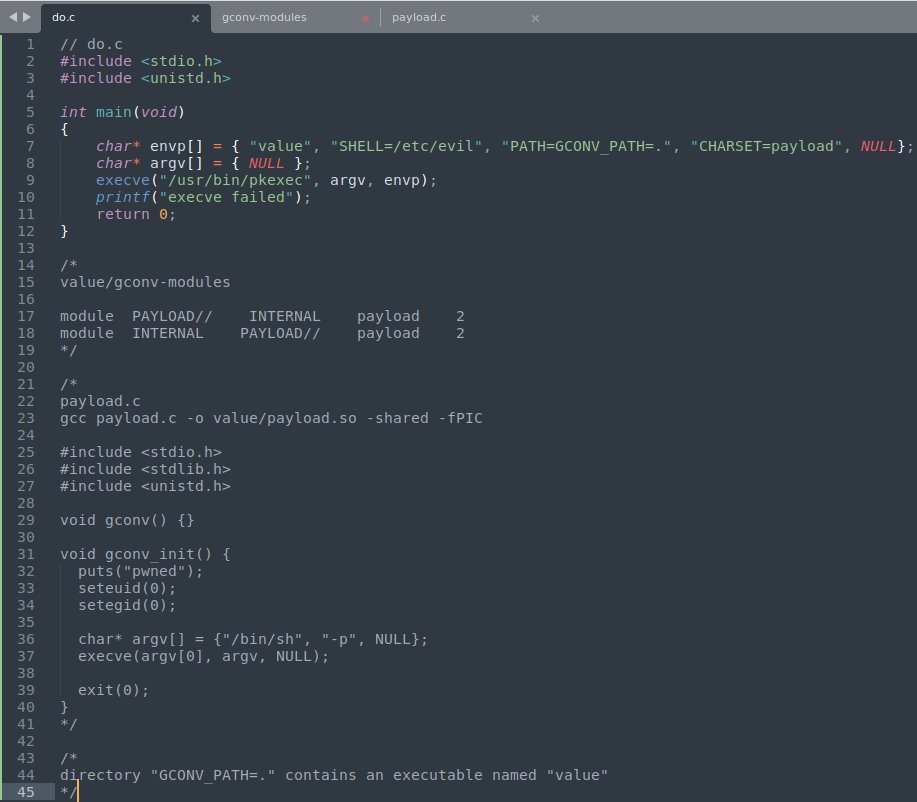Click the "// do.c" comment text

[x=91, y=44]
